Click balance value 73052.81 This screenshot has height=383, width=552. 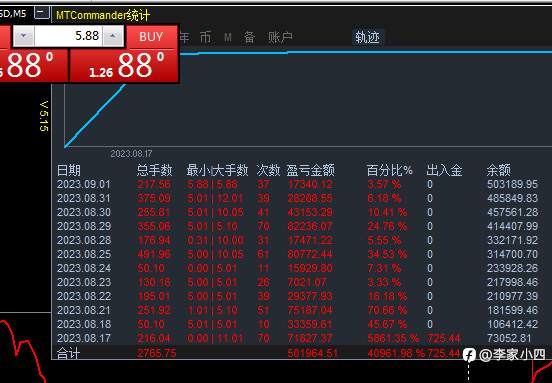click(509, 338)
